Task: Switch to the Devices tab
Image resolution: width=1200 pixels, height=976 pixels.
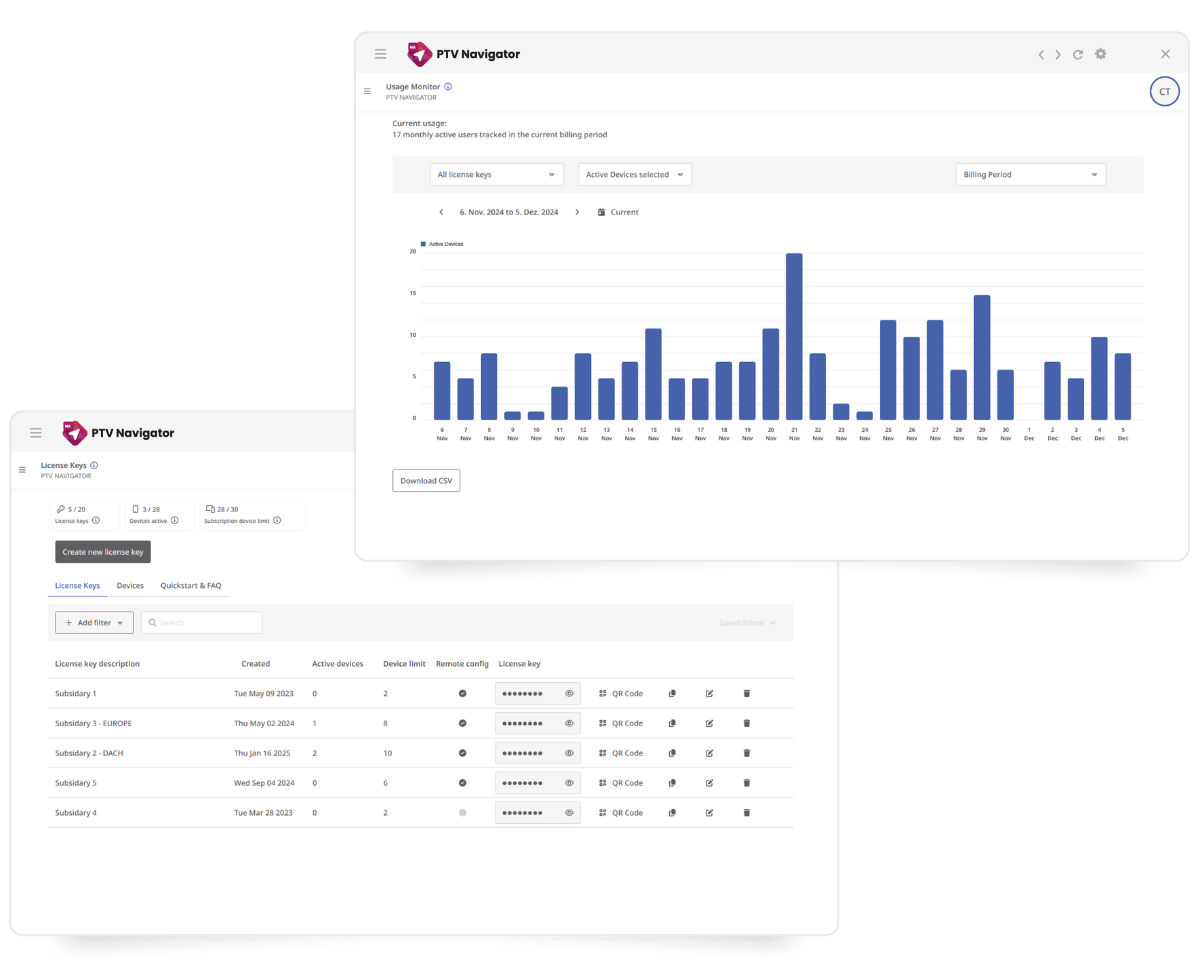Action: coord(130,585)
